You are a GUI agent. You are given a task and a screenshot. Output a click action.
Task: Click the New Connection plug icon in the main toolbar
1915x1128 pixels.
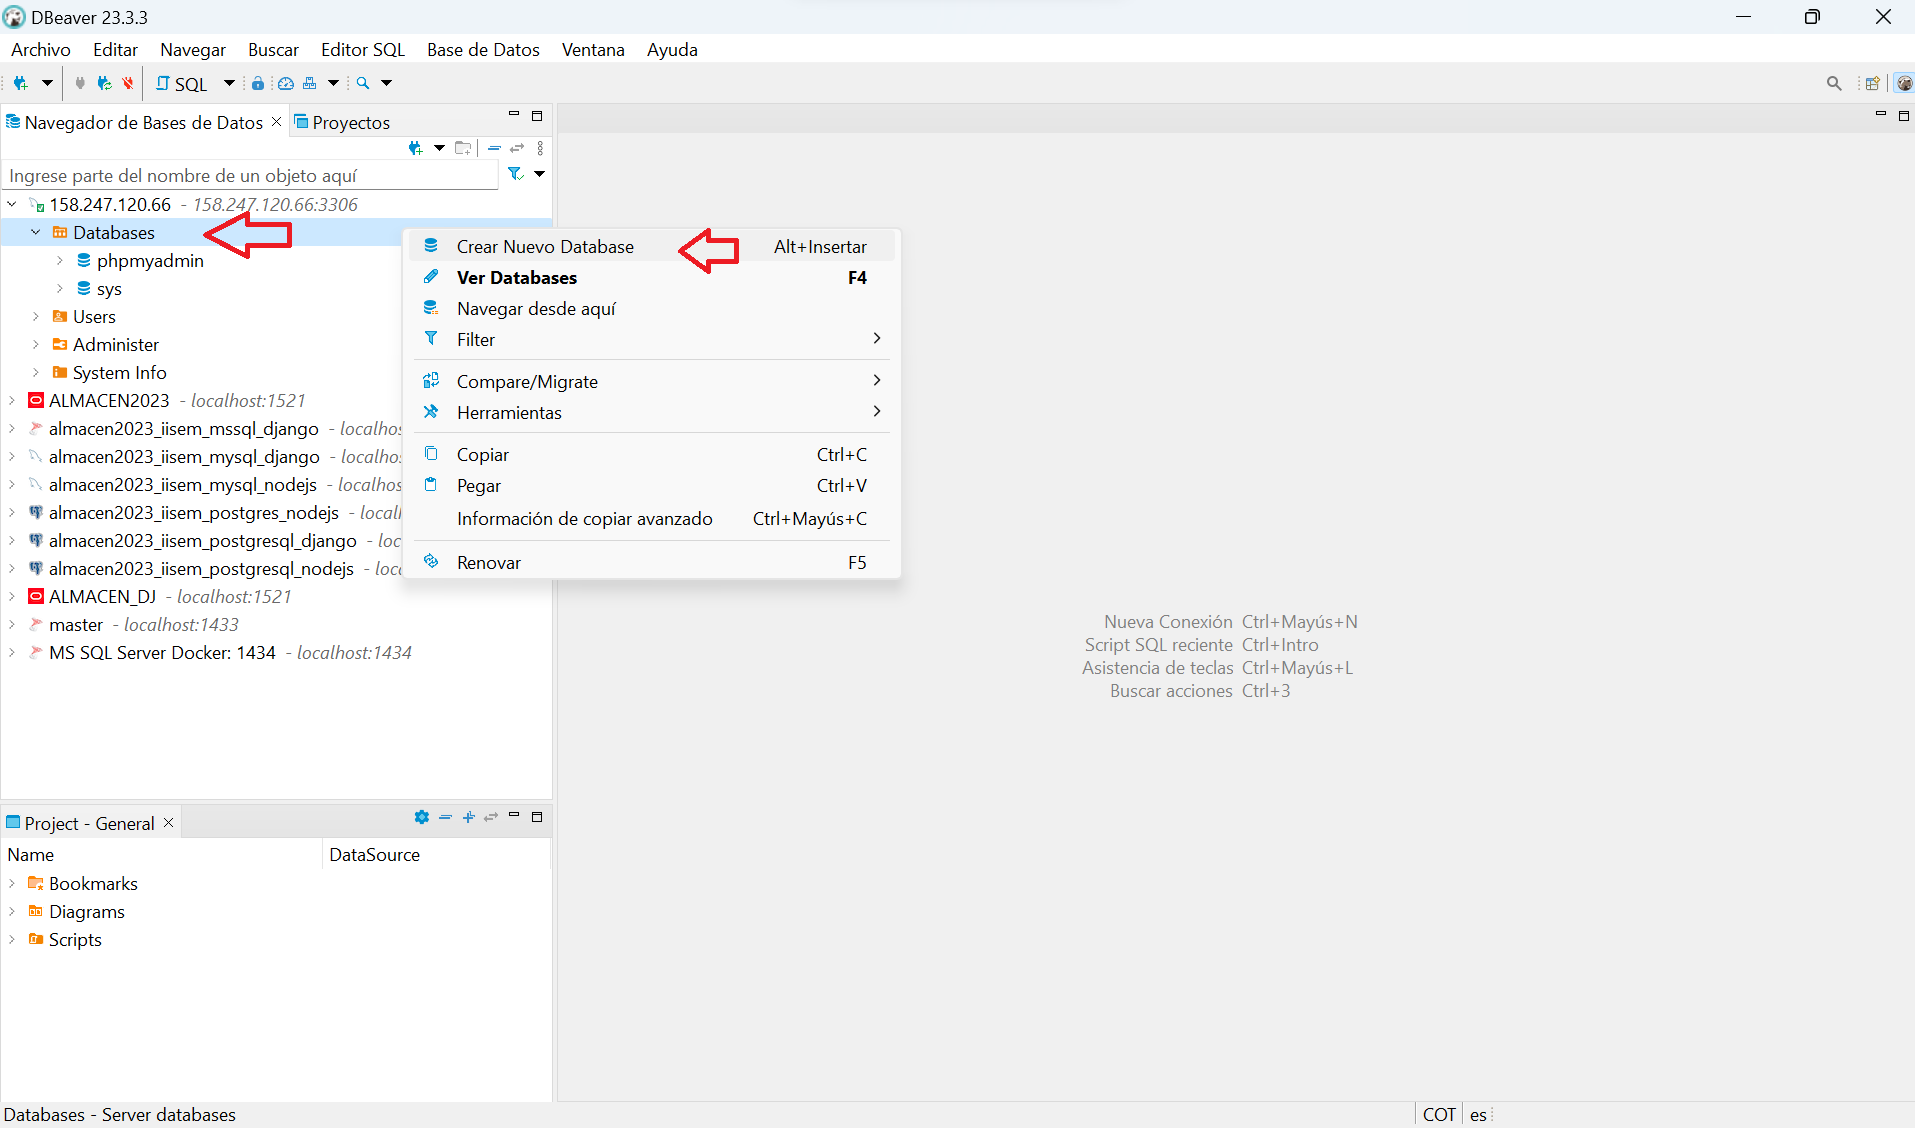(x=21, y=84)
